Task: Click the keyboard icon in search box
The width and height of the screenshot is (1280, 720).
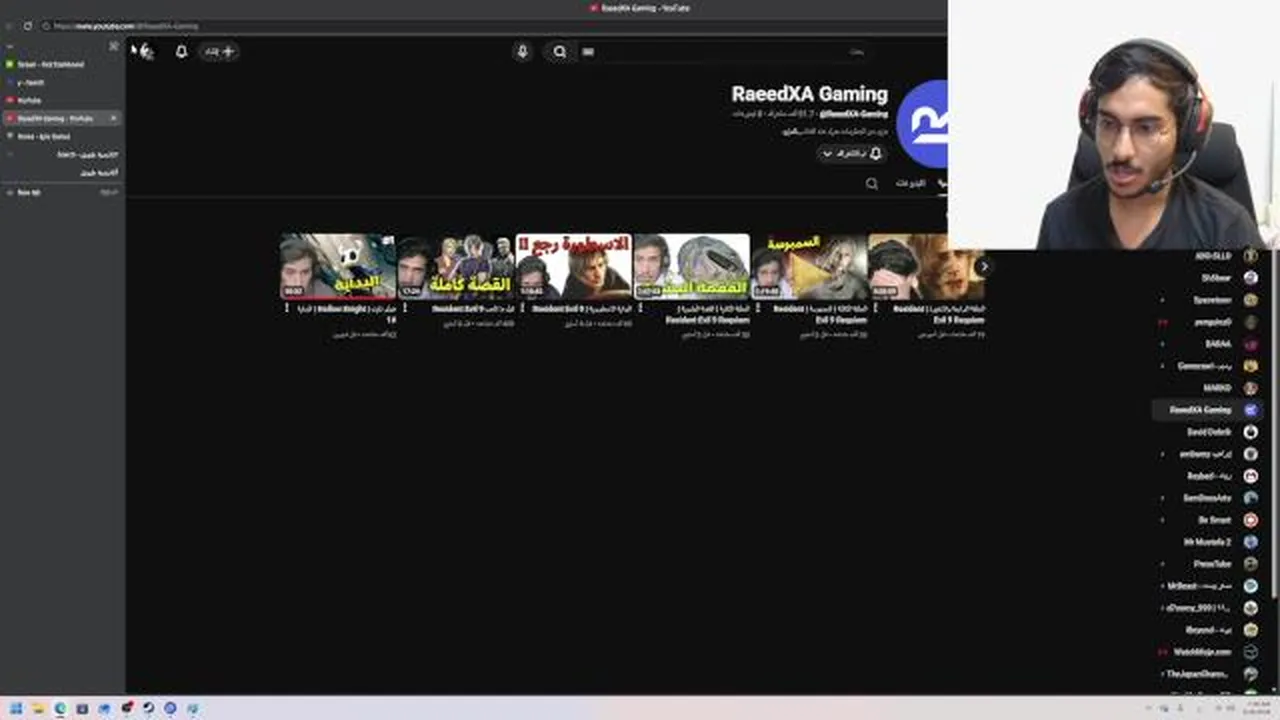Action: pos(588,52)
